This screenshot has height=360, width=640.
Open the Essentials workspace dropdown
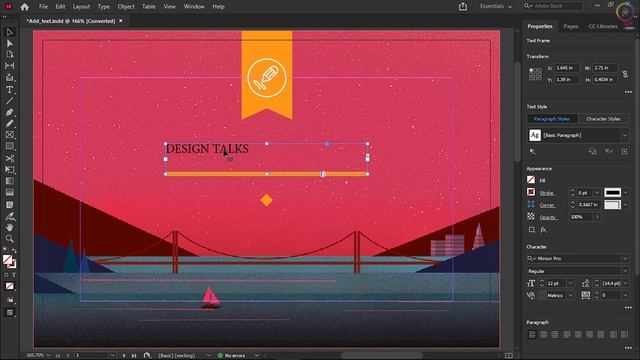point(496,6)
